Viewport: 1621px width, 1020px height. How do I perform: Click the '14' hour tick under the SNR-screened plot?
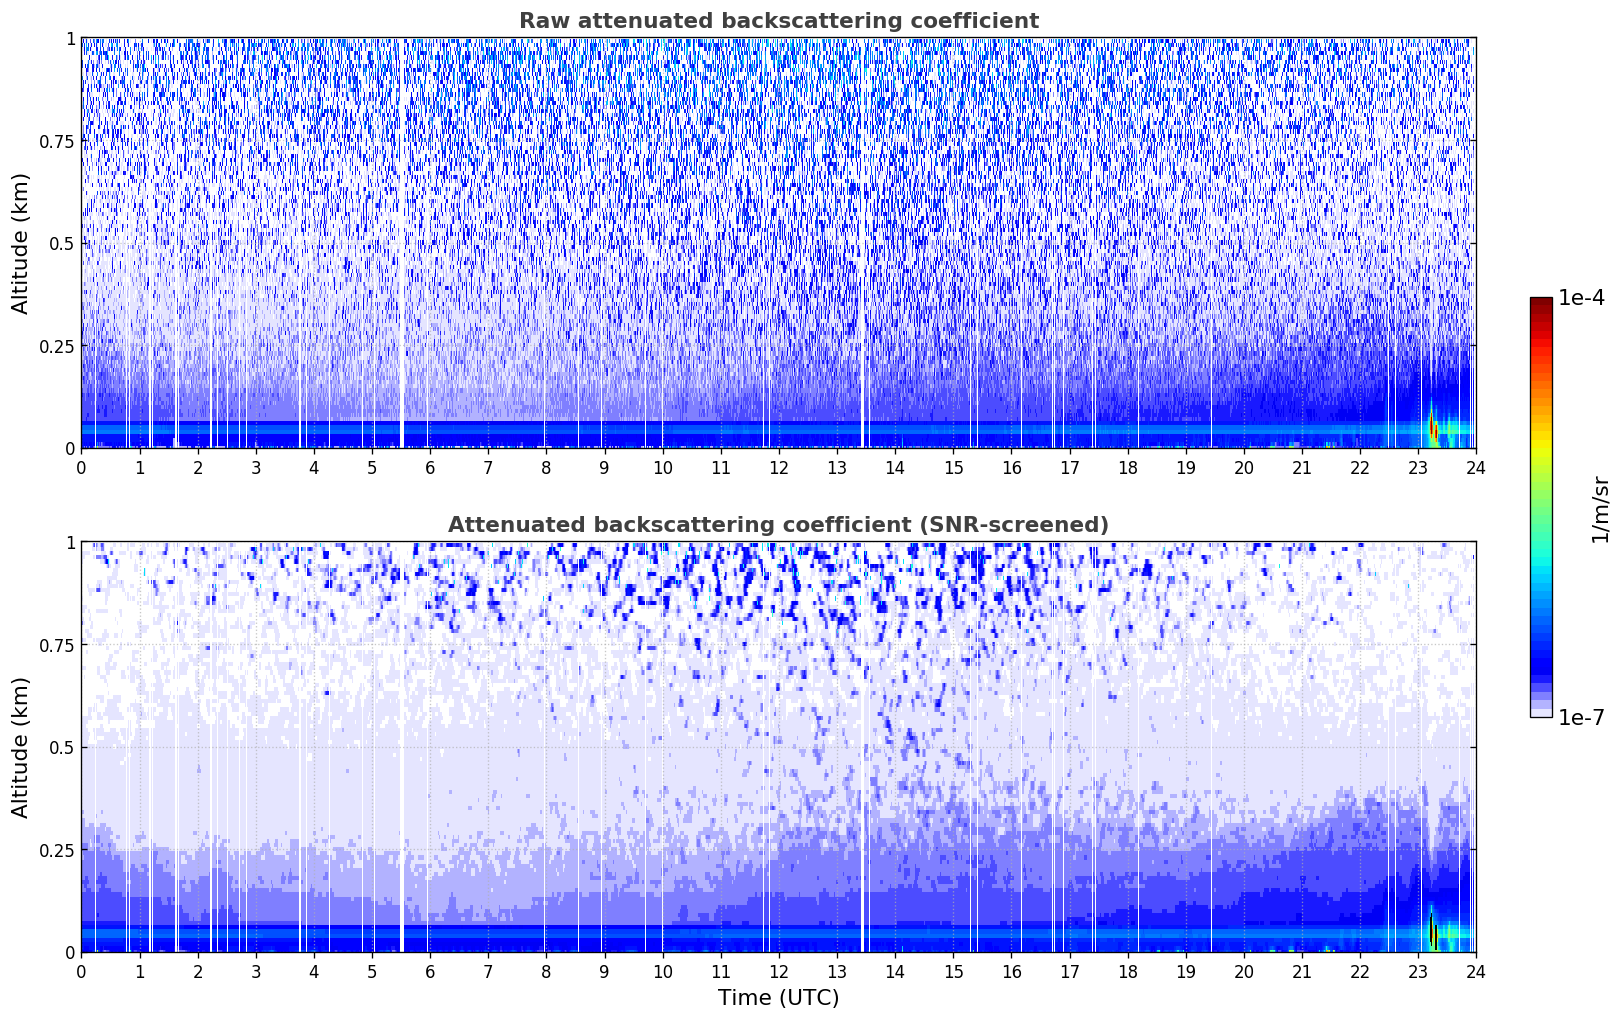[895, 971]
